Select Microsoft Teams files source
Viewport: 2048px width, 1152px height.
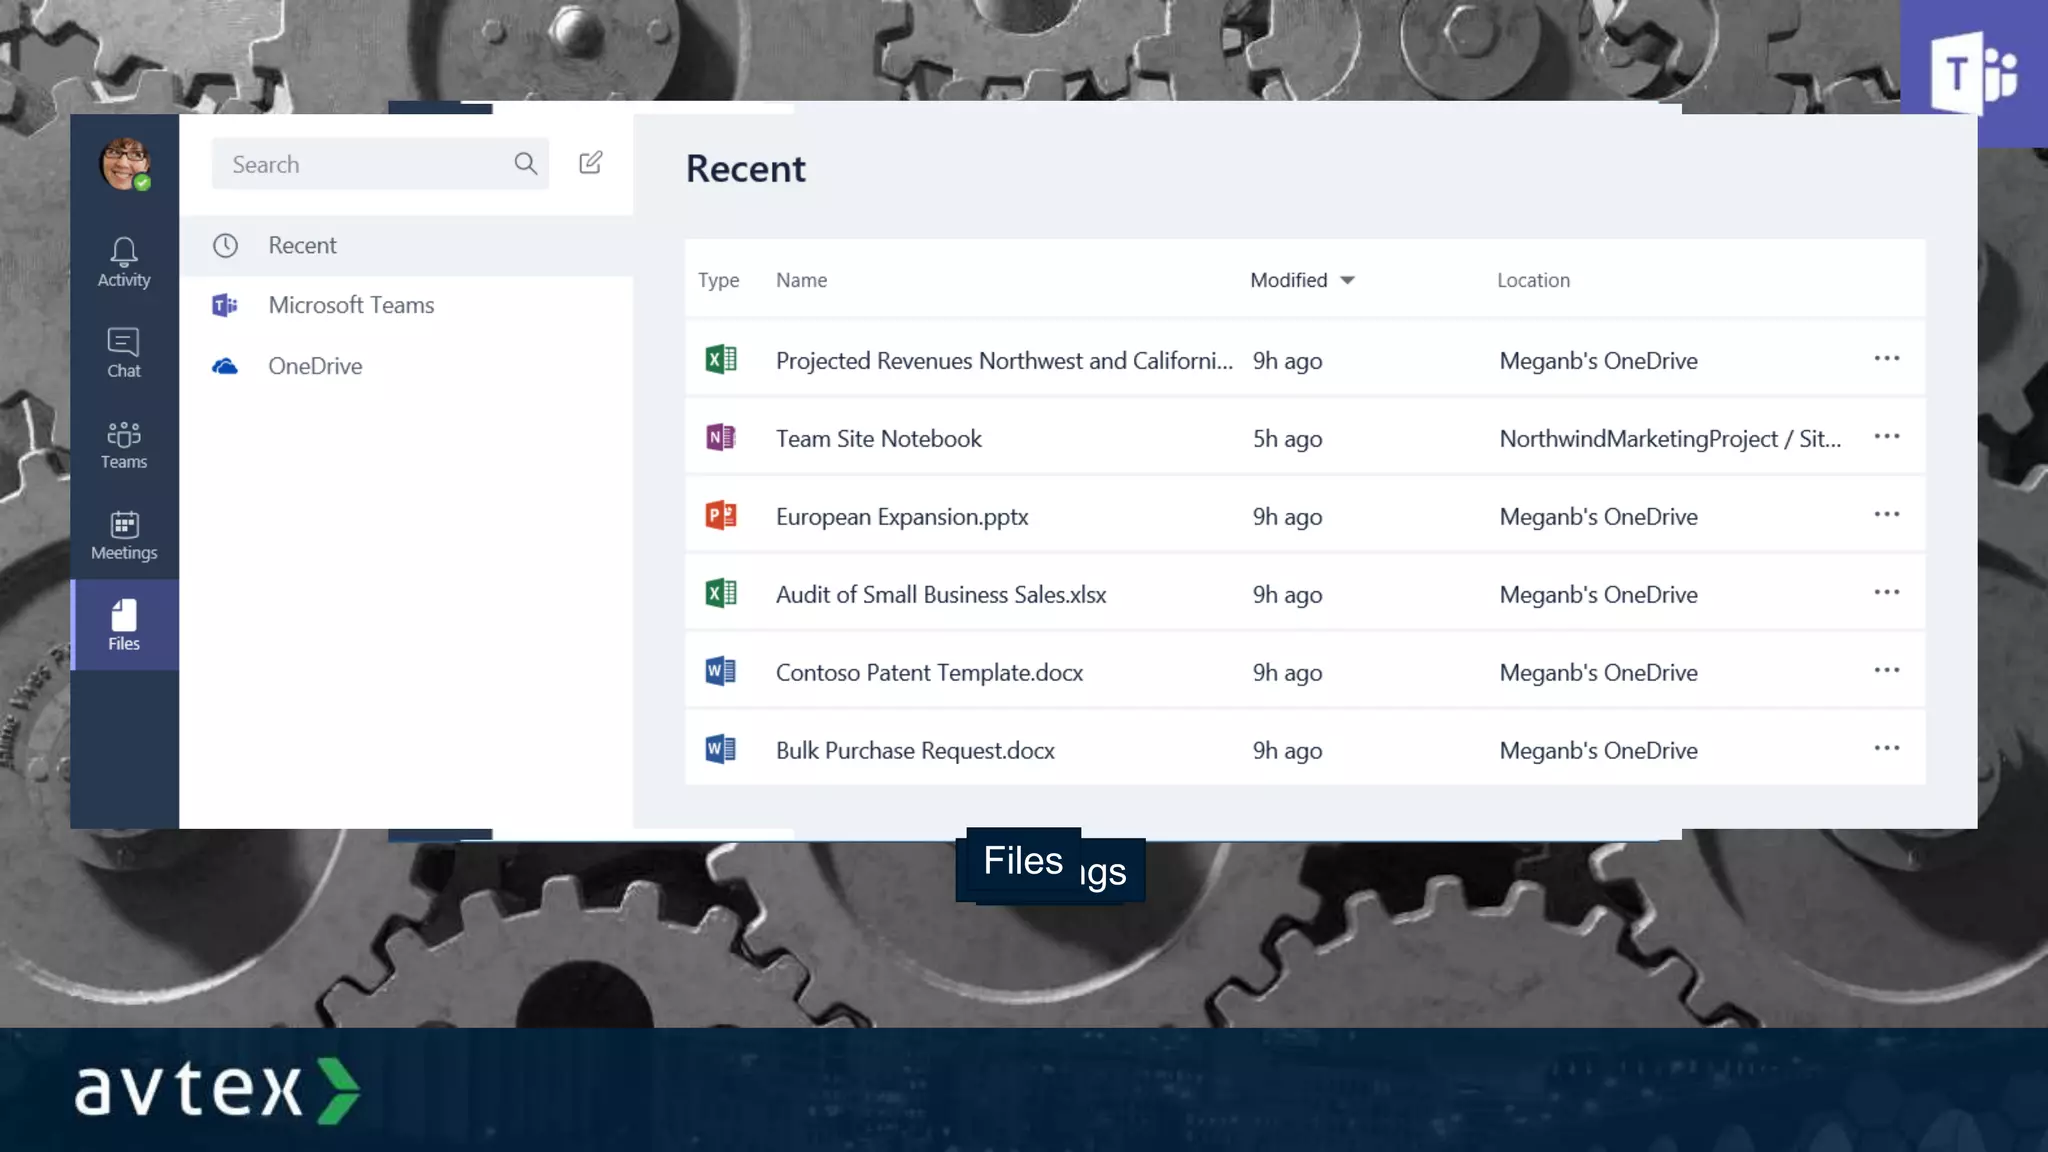[350, 305]
